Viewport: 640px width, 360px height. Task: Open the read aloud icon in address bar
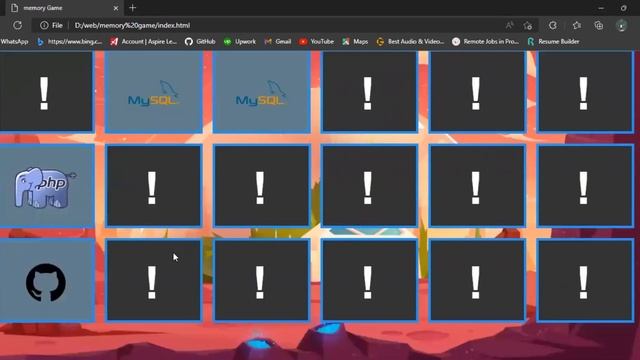[x=509, y=25]
